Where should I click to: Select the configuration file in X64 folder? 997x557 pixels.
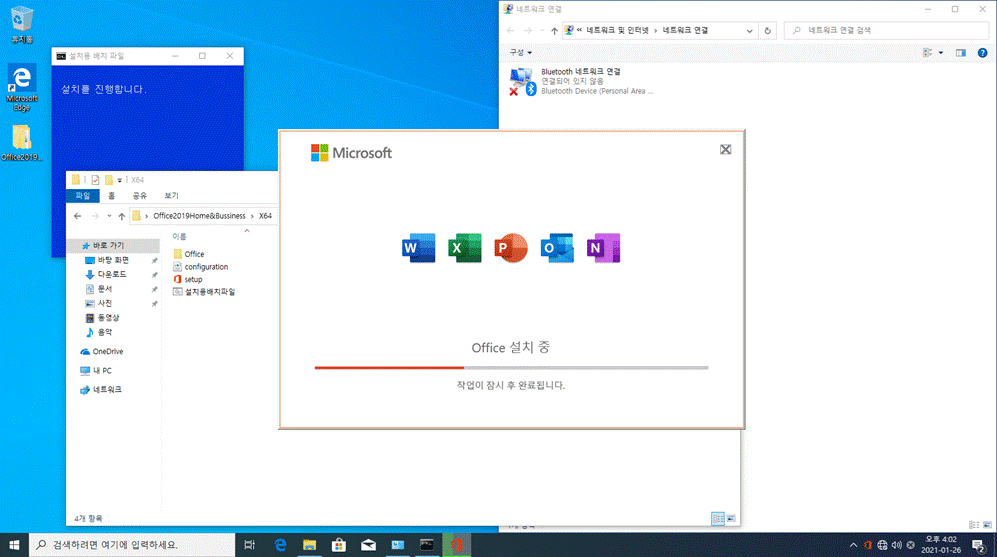[201, 266]
